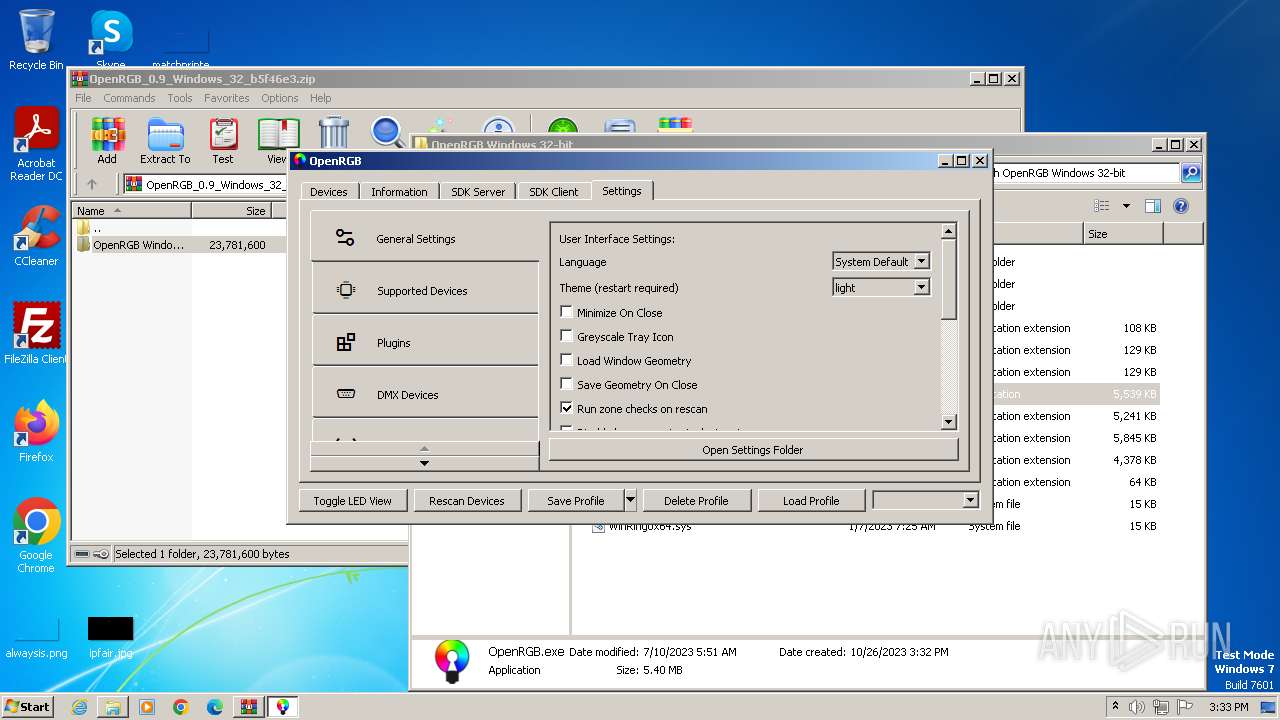Open WinRAR Favorites menu
Image resolution: width=1280 pixels, height=720 pixels.
pyautogui.click(x=227, y=98)
